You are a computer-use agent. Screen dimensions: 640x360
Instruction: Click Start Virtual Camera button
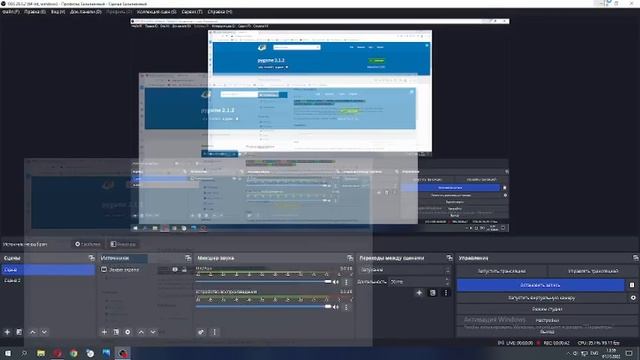pyautogui.click(x=541, y=298)
